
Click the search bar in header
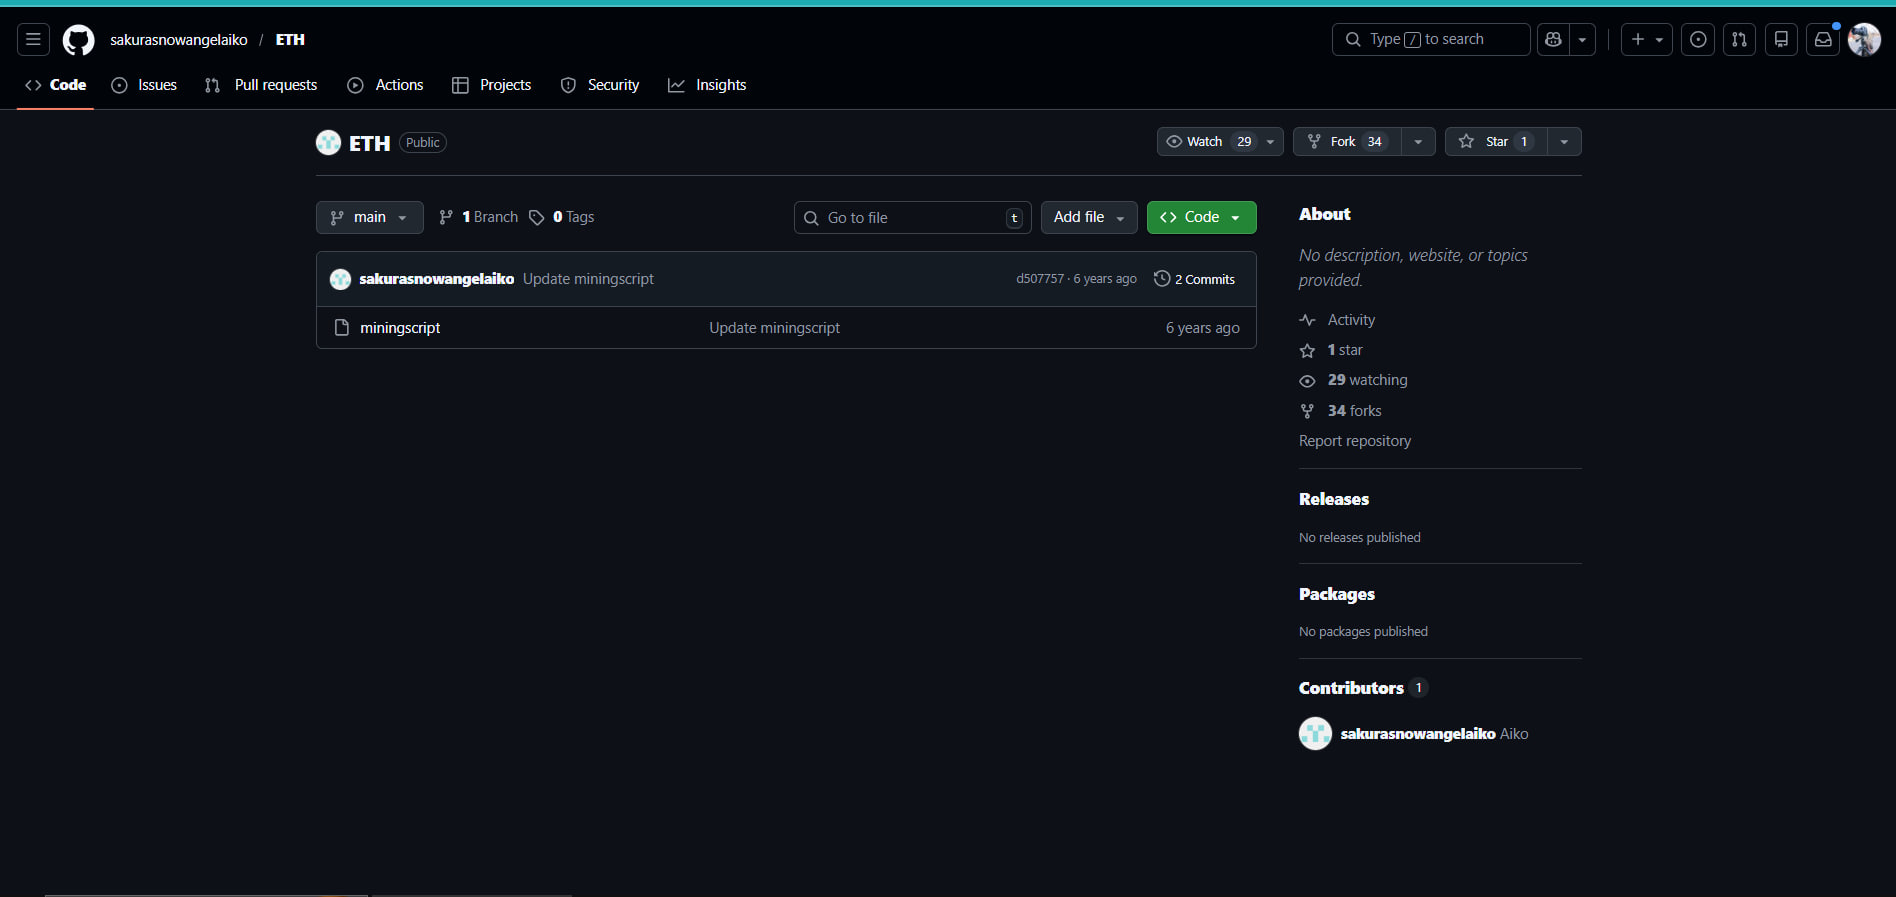click(1431, 40)
